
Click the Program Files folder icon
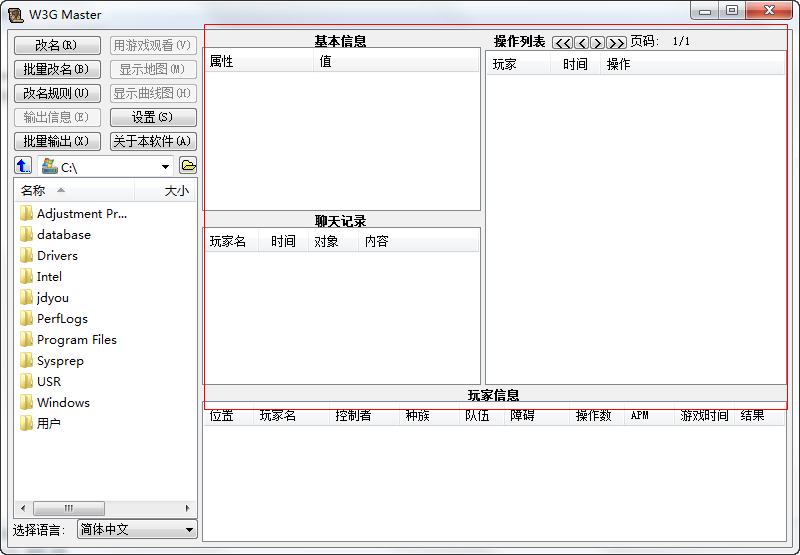point(27,339)
